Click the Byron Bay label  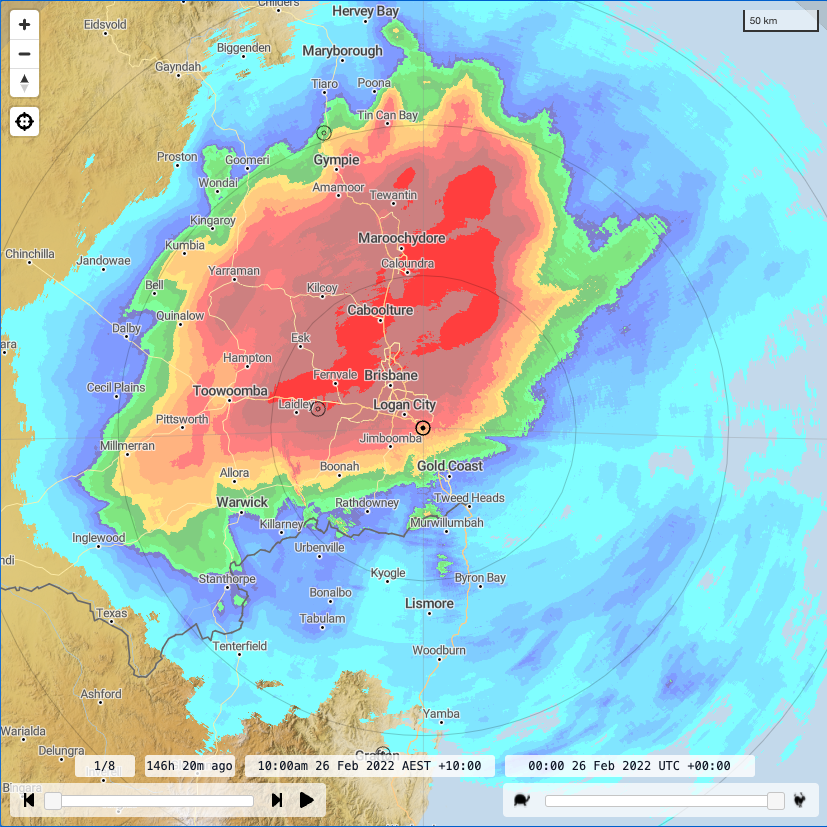click(480, 578)
